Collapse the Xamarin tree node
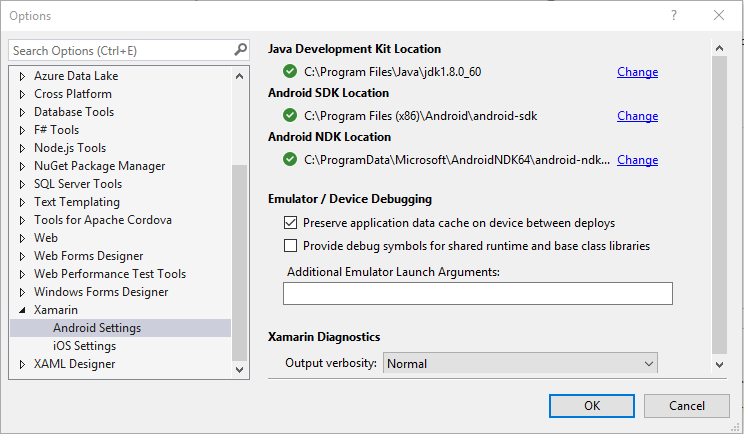The width and height of the screenshot is (744, 434). click(x=23, y=310)
